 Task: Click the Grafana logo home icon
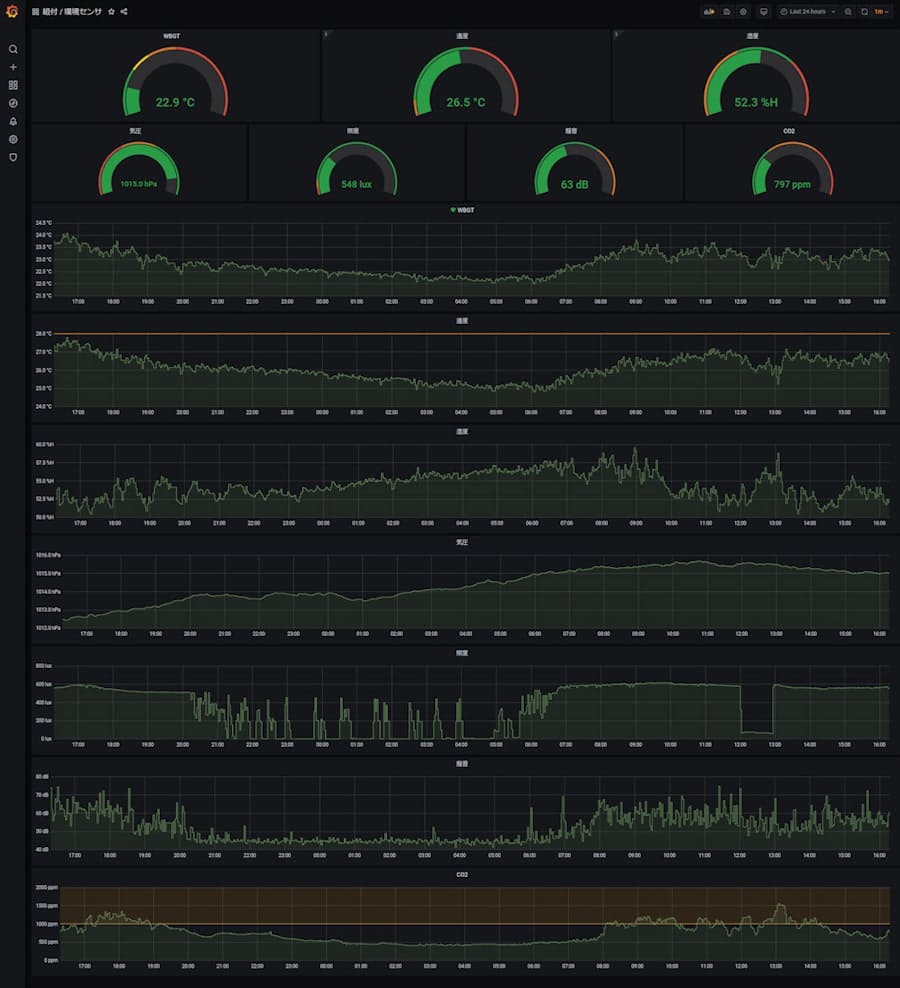point(13,12)
